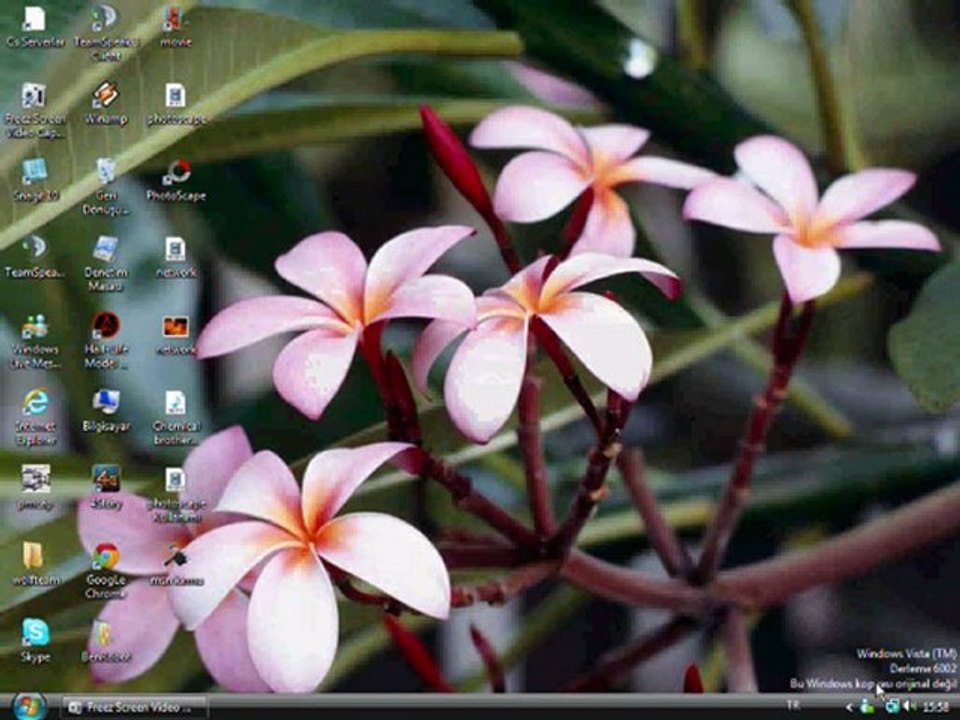
Task: Open the network connection tray icon
Action: (x=892, y=707)
